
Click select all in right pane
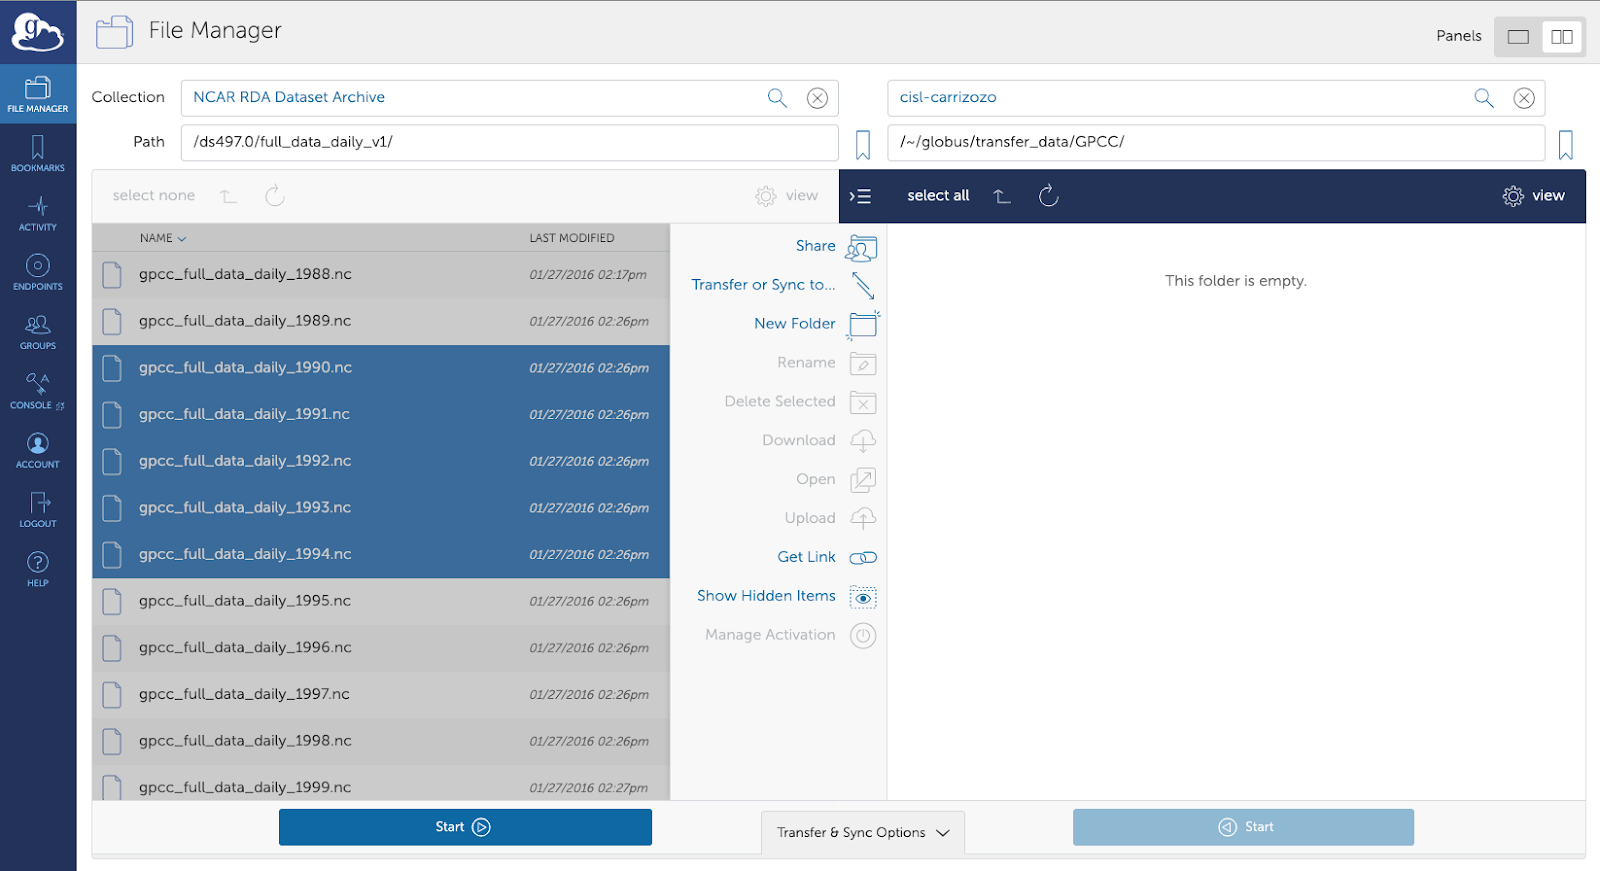[x=938, y=196]
